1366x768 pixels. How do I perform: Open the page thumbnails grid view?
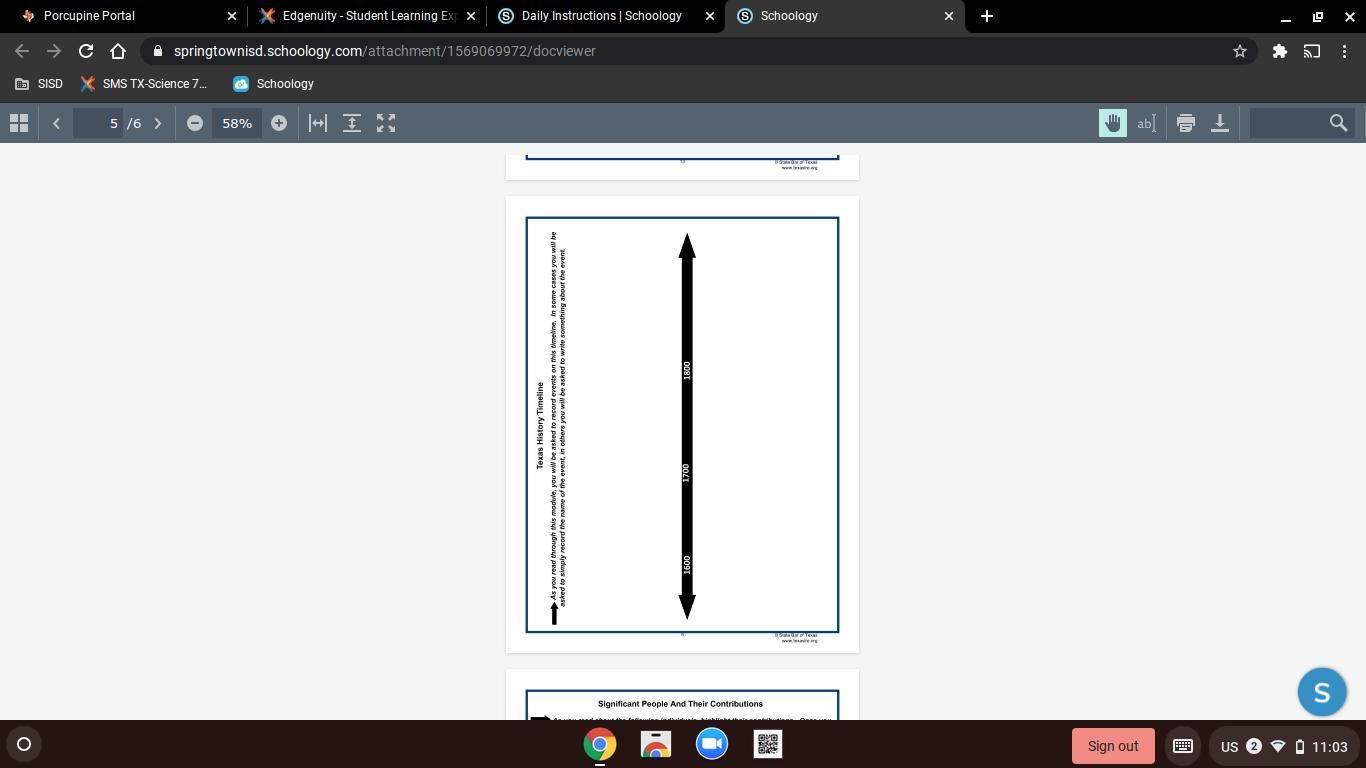click(18, 123)
